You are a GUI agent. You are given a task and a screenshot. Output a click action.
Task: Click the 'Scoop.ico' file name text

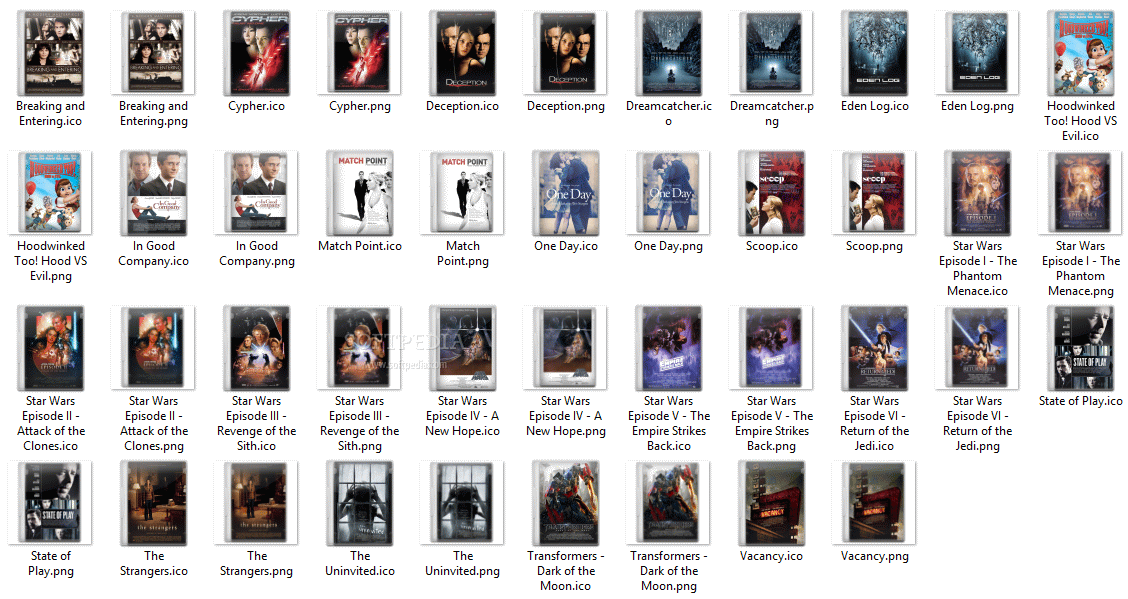[x=771, y=247]
